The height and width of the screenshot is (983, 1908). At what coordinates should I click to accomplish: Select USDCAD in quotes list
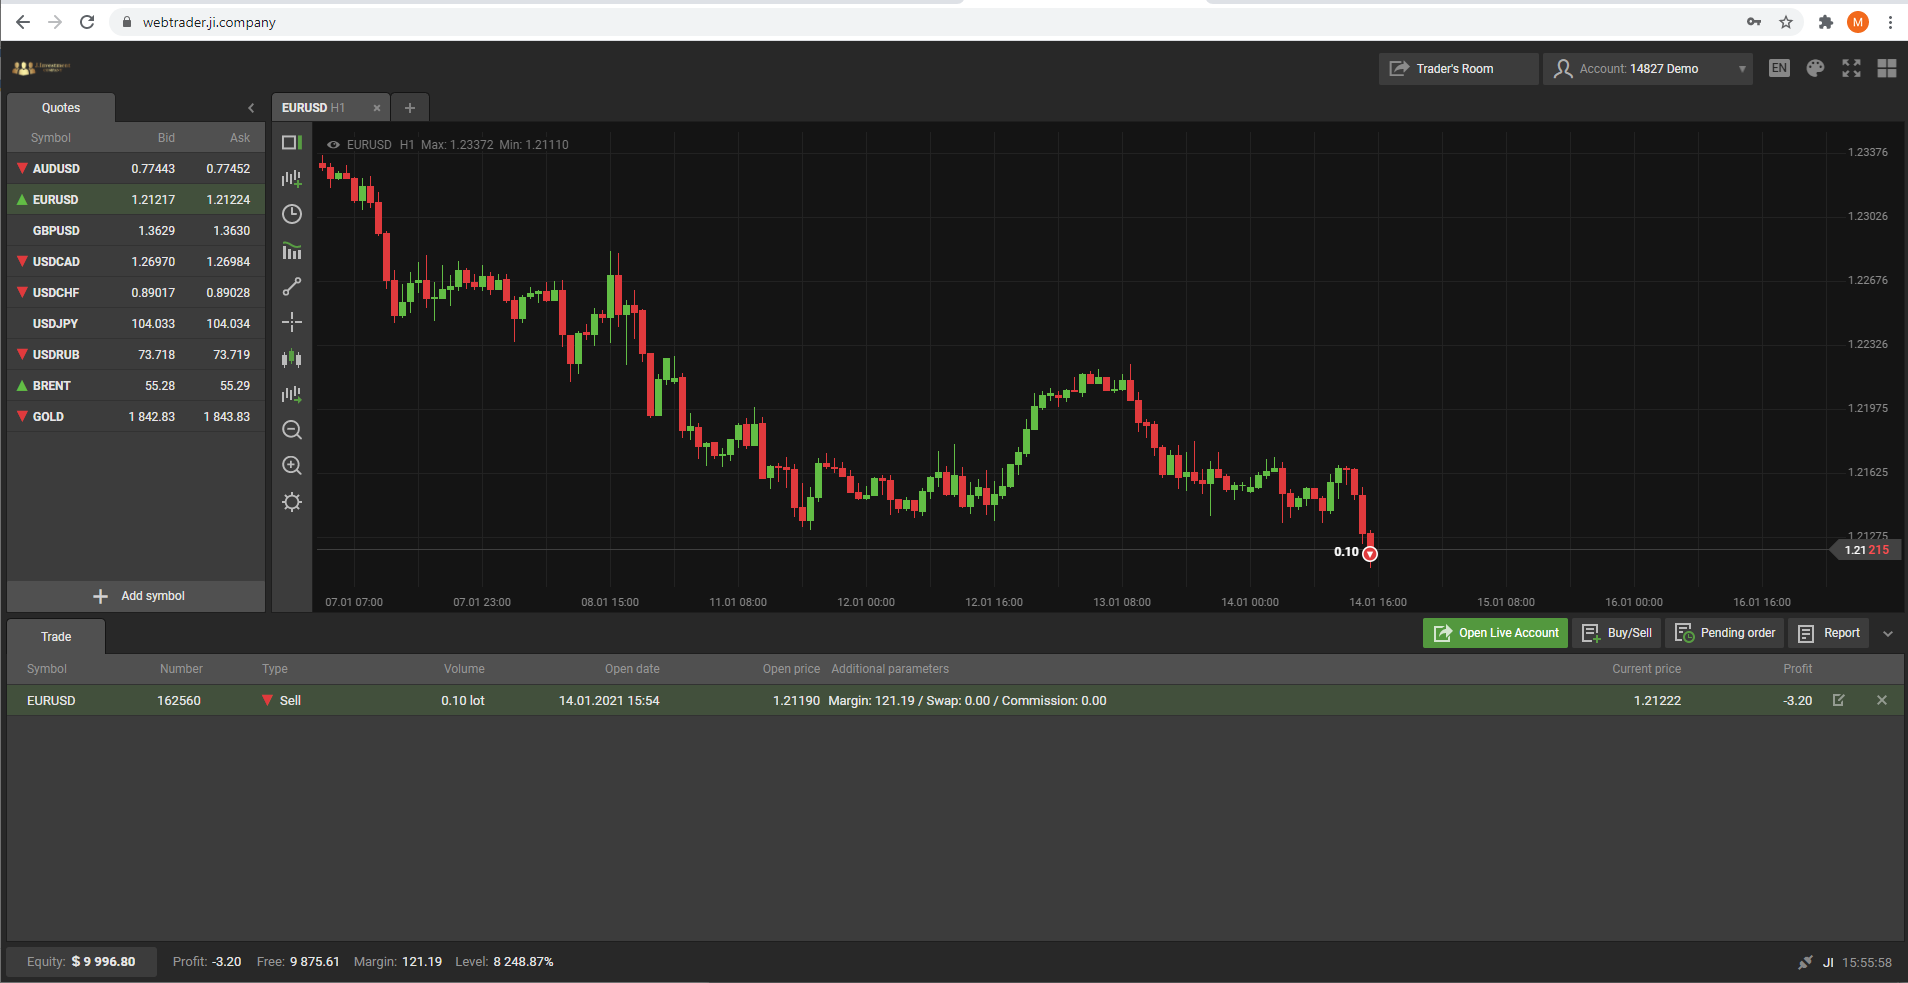(136, 262)
